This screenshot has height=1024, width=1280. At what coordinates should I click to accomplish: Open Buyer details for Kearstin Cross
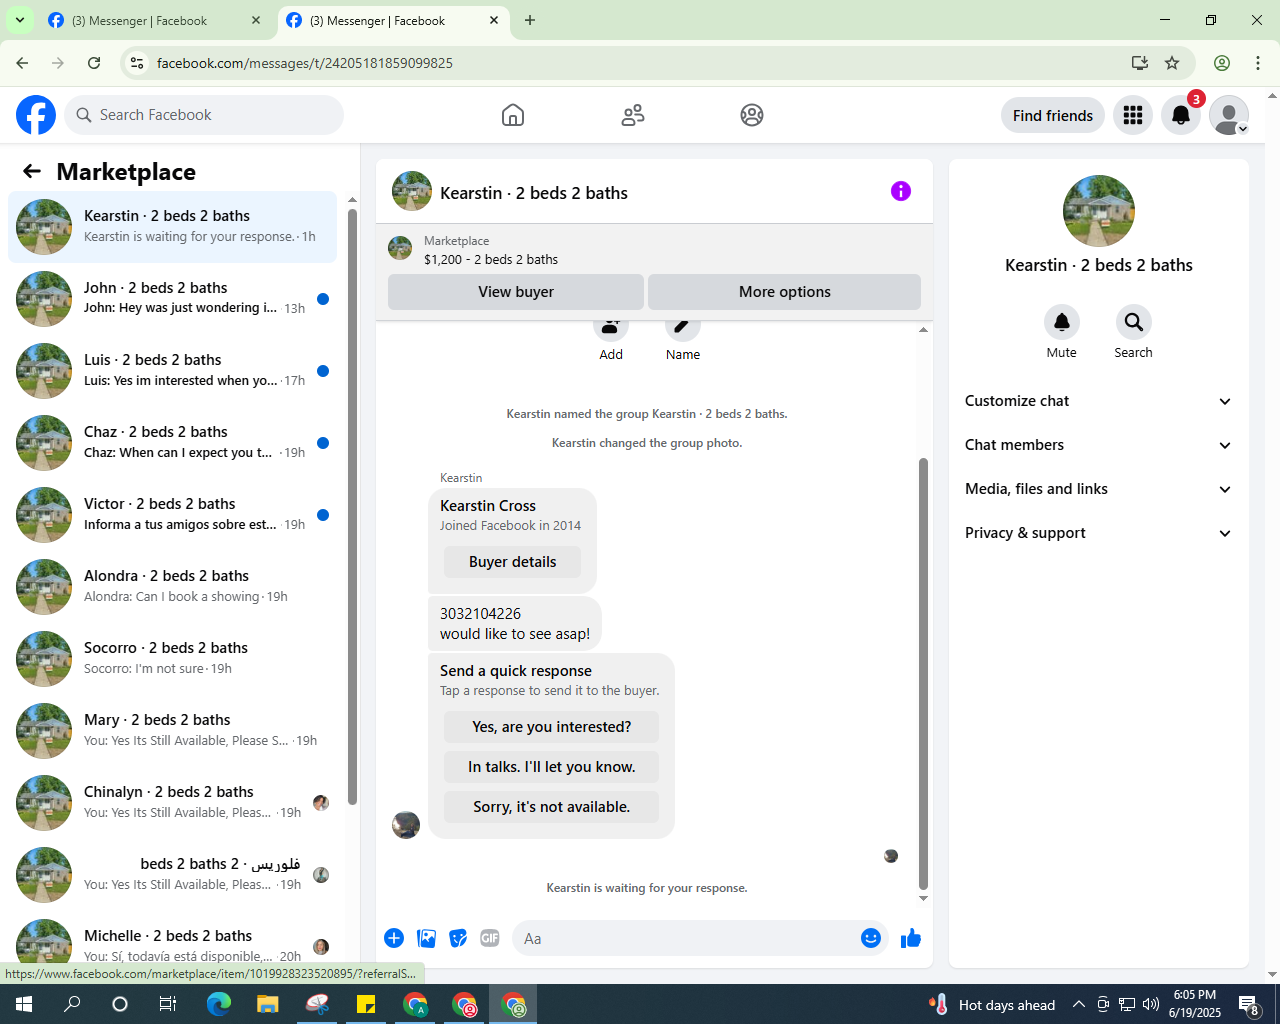(x=512, y=562)
